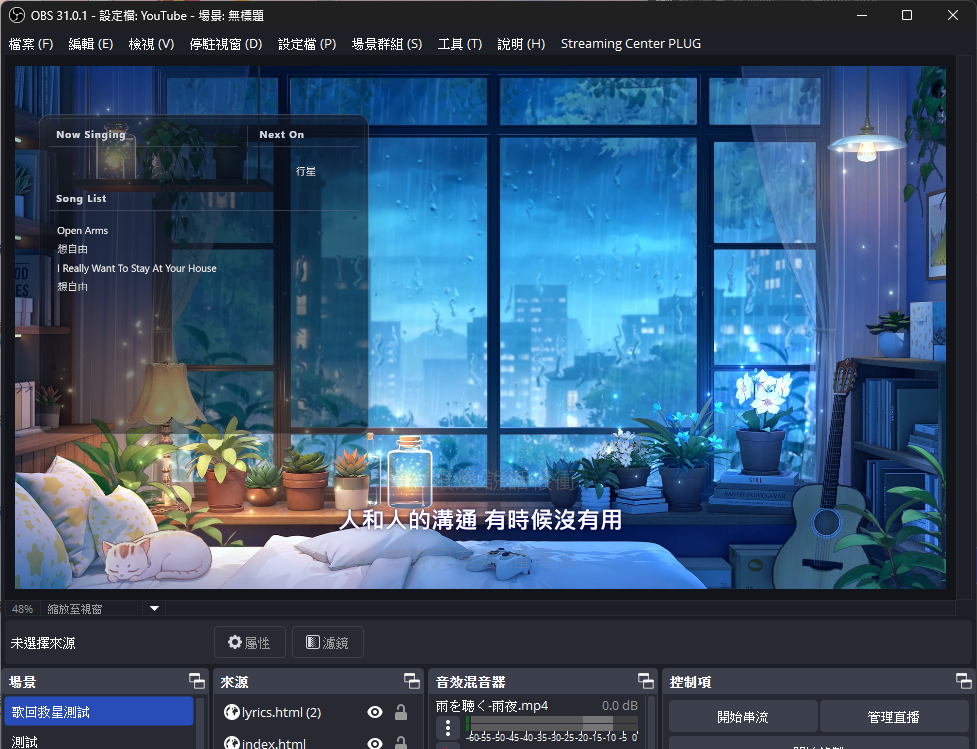Click the 0.0 dB volume readout
This screenshot has width=977, height=749.
[619, 705]
